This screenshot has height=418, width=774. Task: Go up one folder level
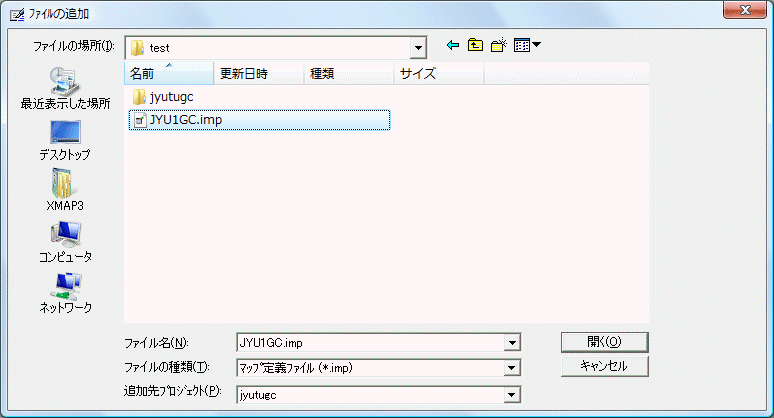point(475,45)
